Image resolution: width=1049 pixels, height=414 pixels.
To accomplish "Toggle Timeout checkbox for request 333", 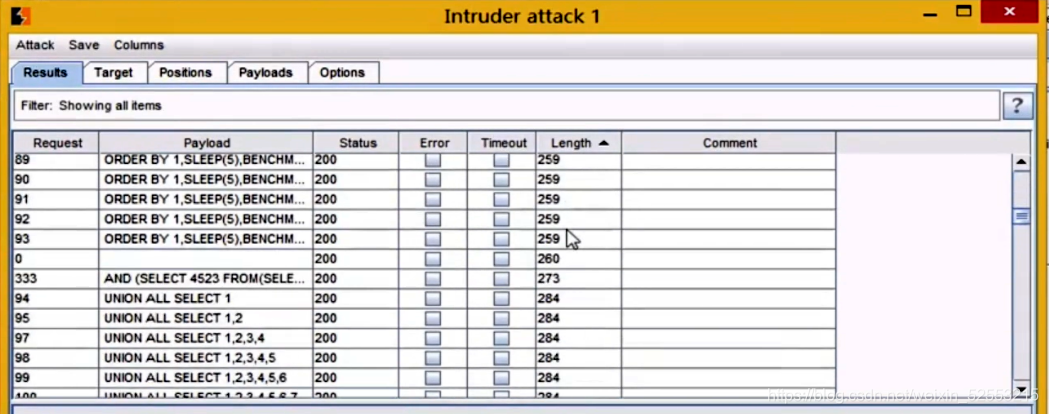I will 501,278.
